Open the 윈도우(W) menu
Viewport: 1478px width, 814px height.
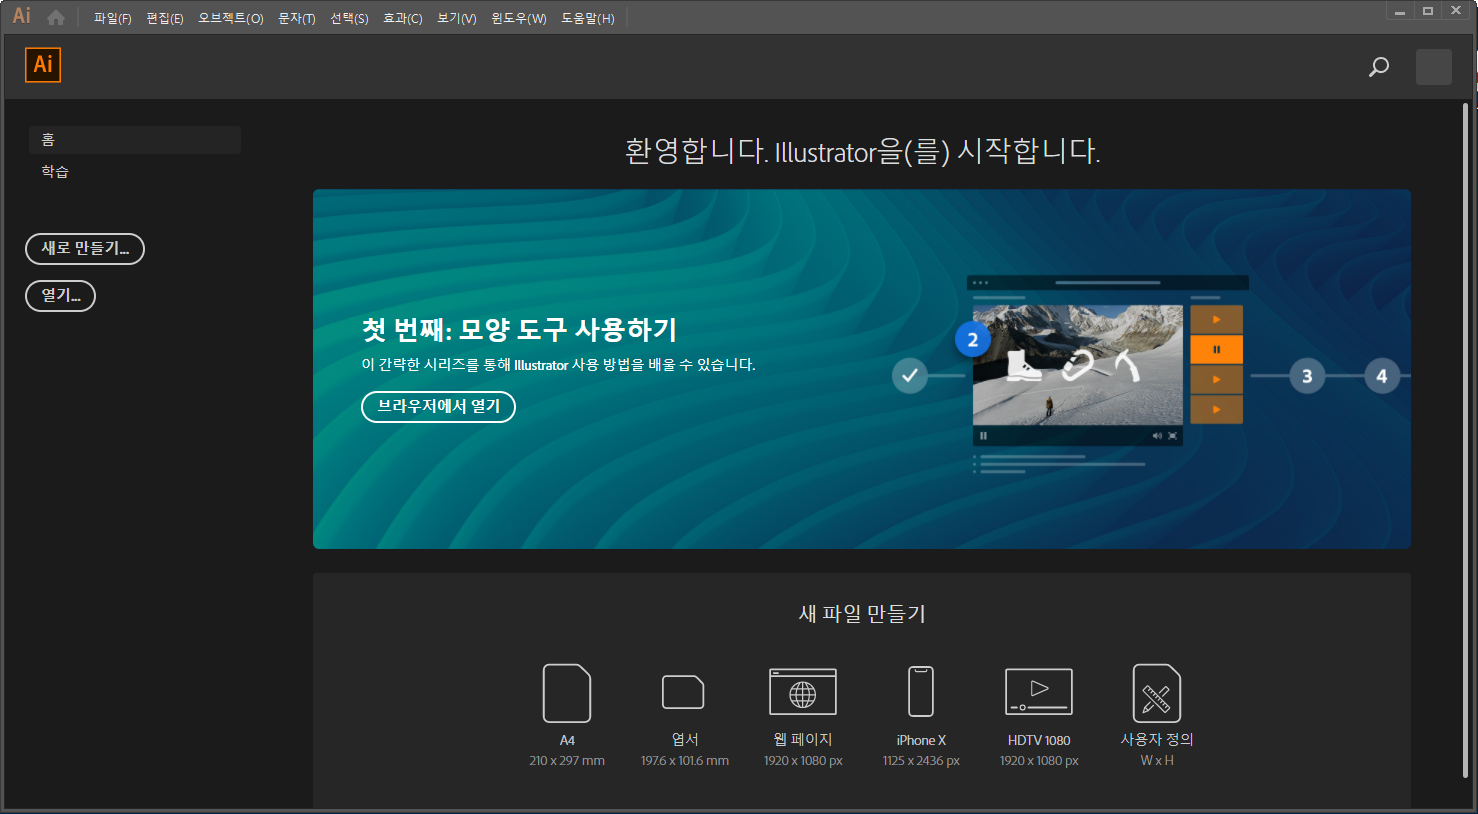(x=519, y=18)
